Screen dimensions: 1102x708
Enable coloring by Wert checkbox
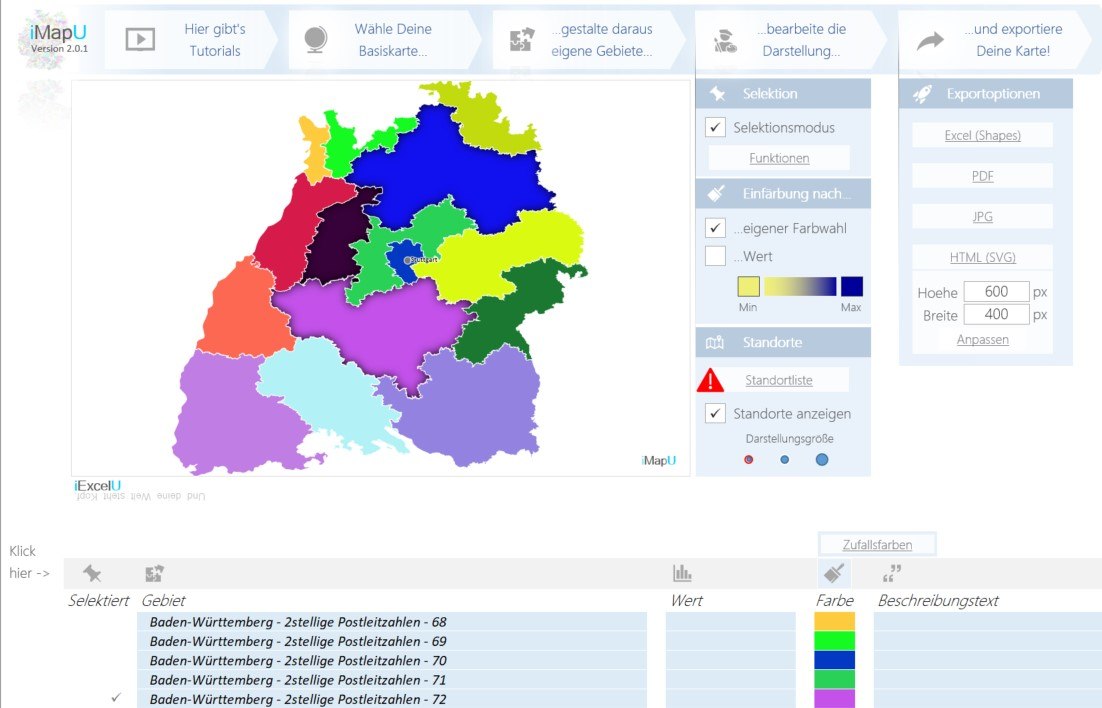(x=715, y=256)
